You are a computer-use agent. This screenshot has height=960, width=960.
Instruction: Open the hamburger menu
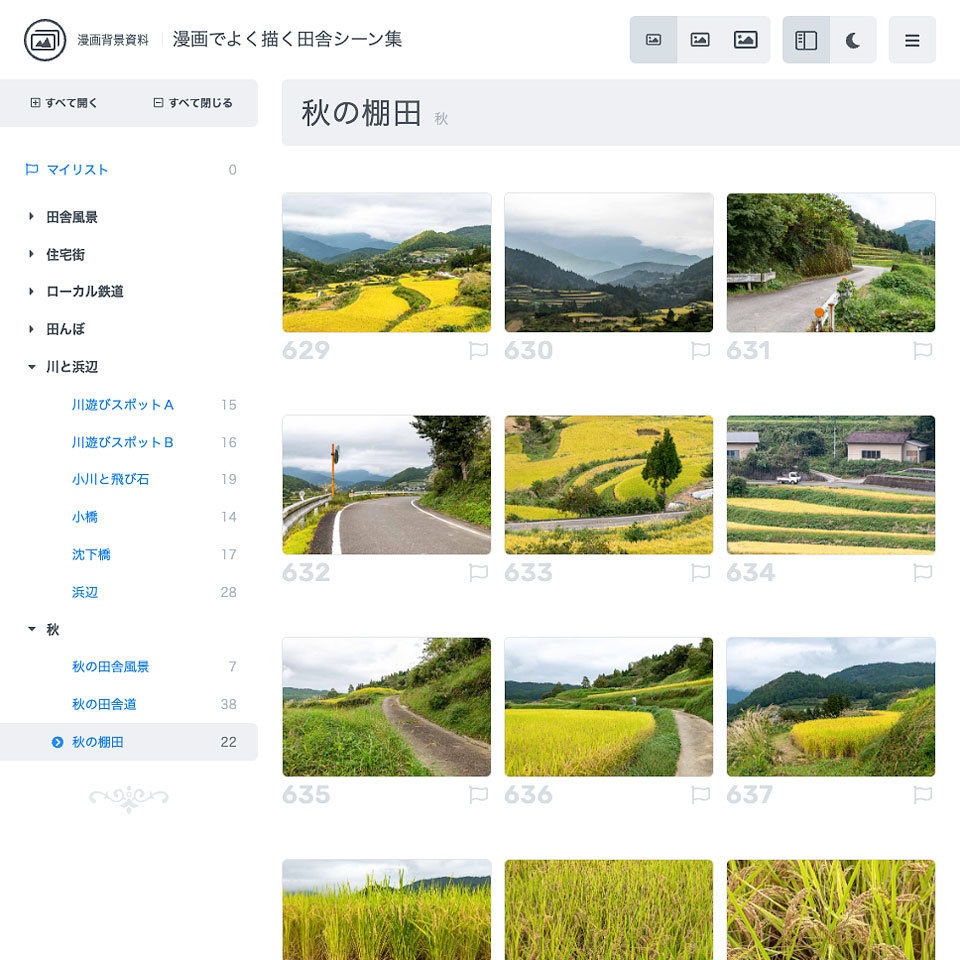(x=912, y=40)
